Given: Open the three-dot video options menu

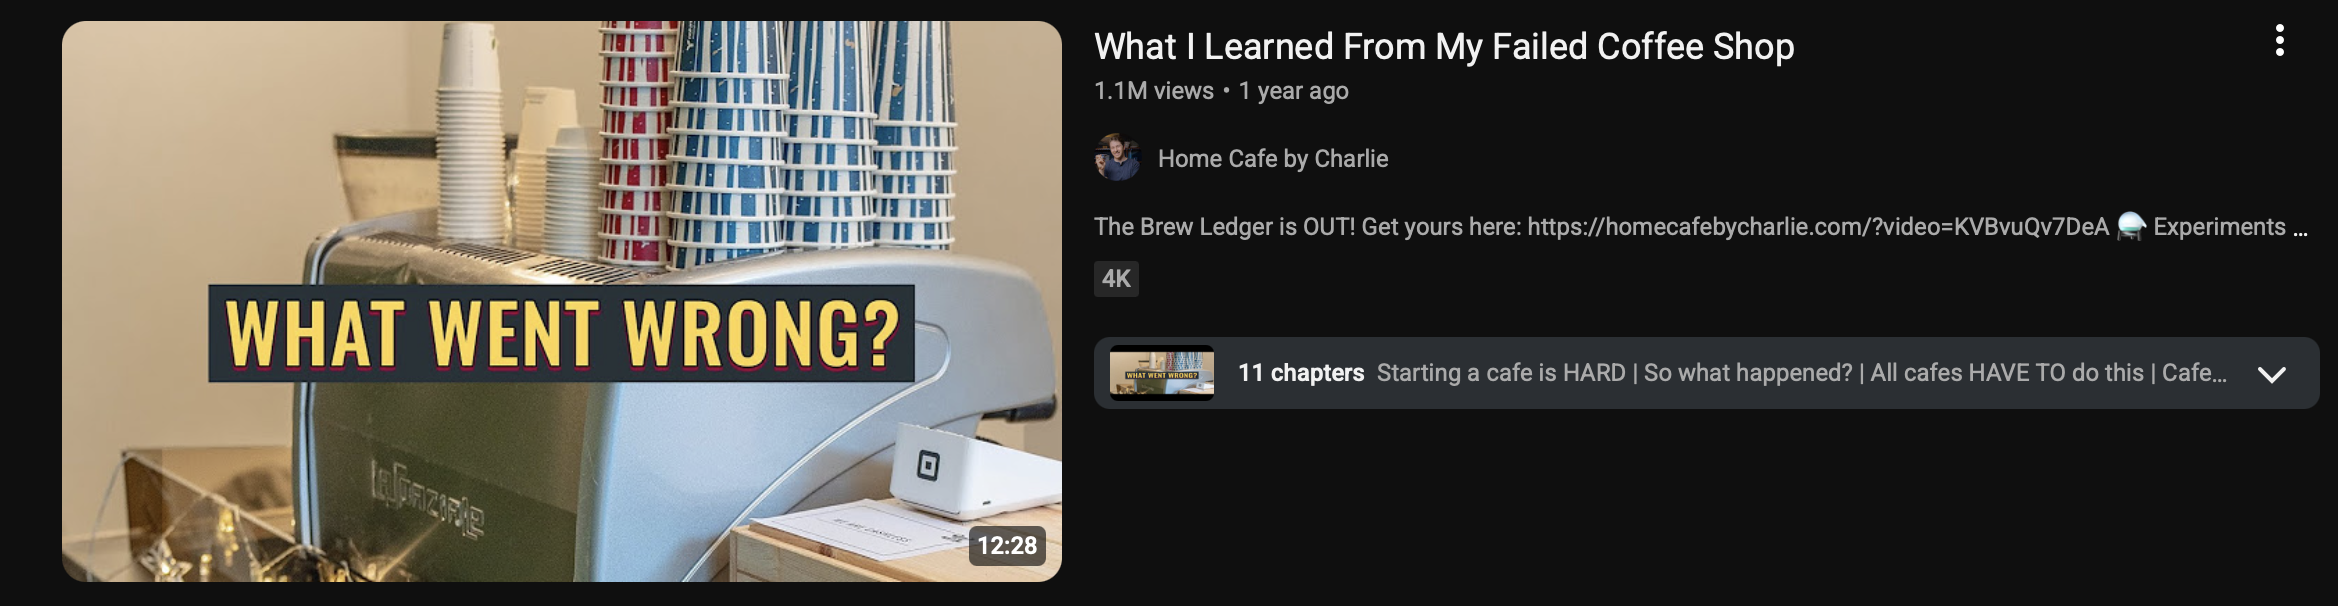Looking at the screenshot, I should (x=2279, y=41).
